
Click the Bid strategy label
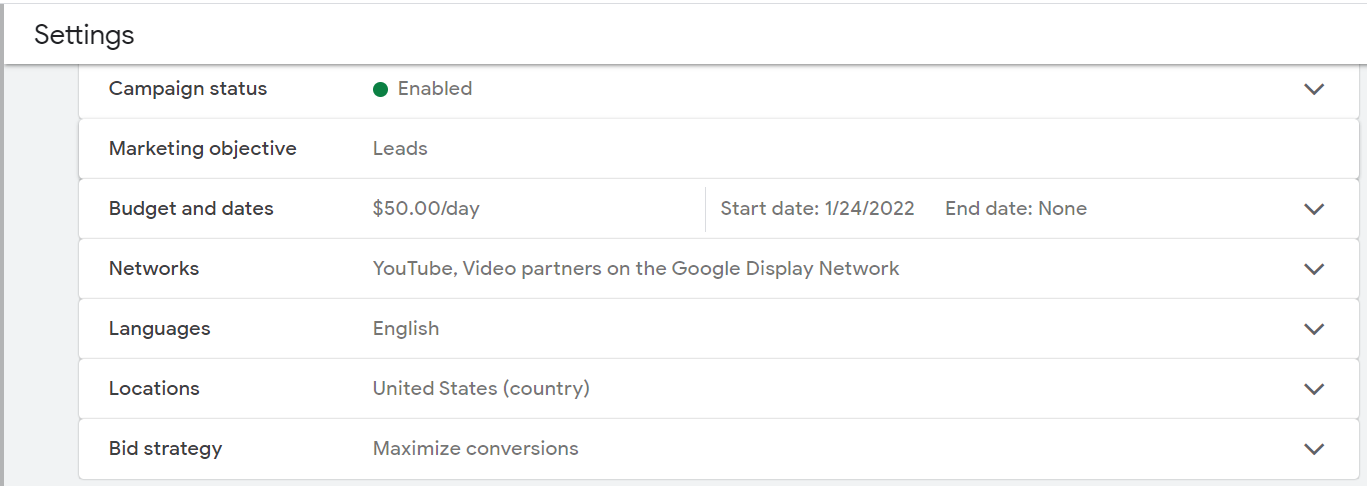[165, 449]
